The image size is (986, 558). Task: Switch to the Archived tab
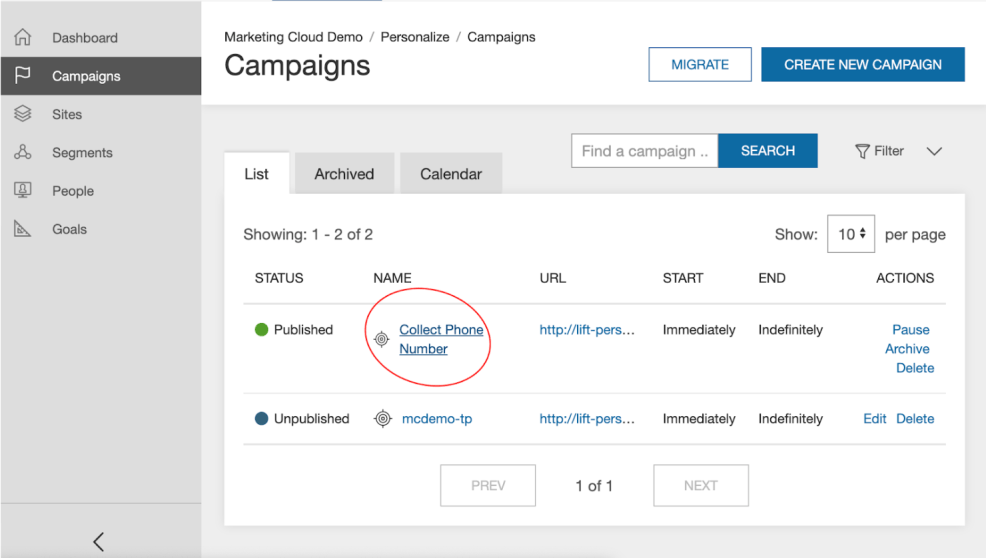344,174
